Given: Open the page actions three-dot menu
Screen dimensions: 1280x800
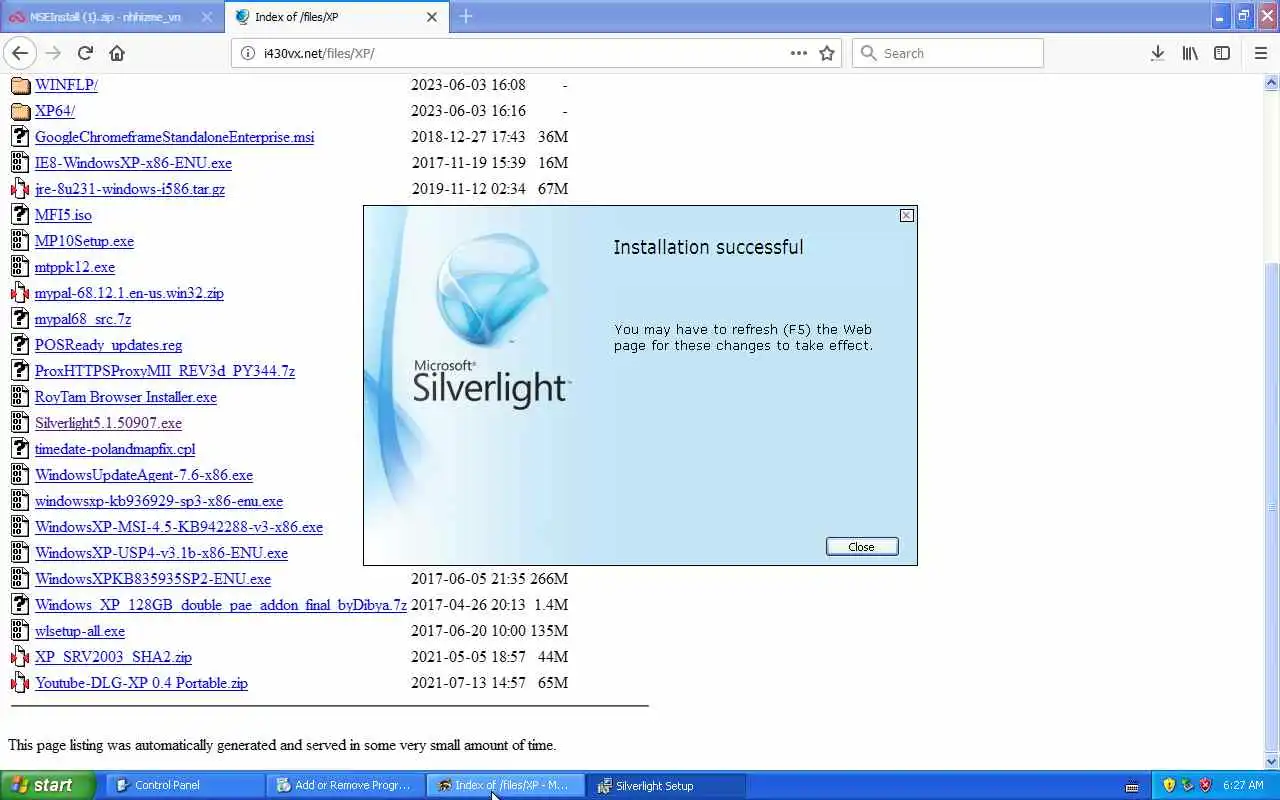Looking at the screenshot, I should point(799,53).
